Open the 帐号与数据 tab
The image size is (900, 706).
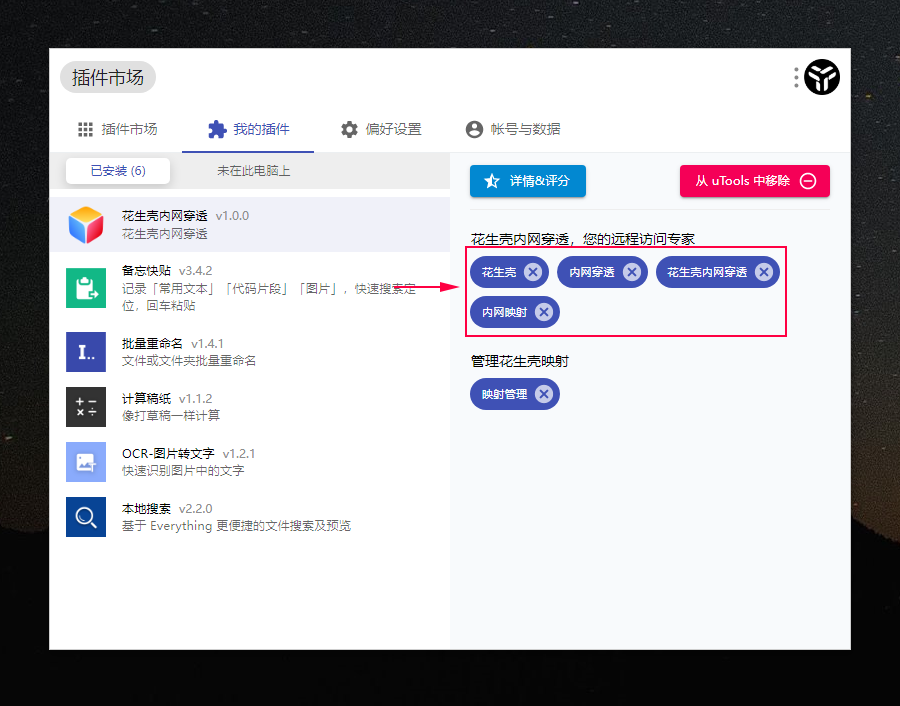[513, 129]
